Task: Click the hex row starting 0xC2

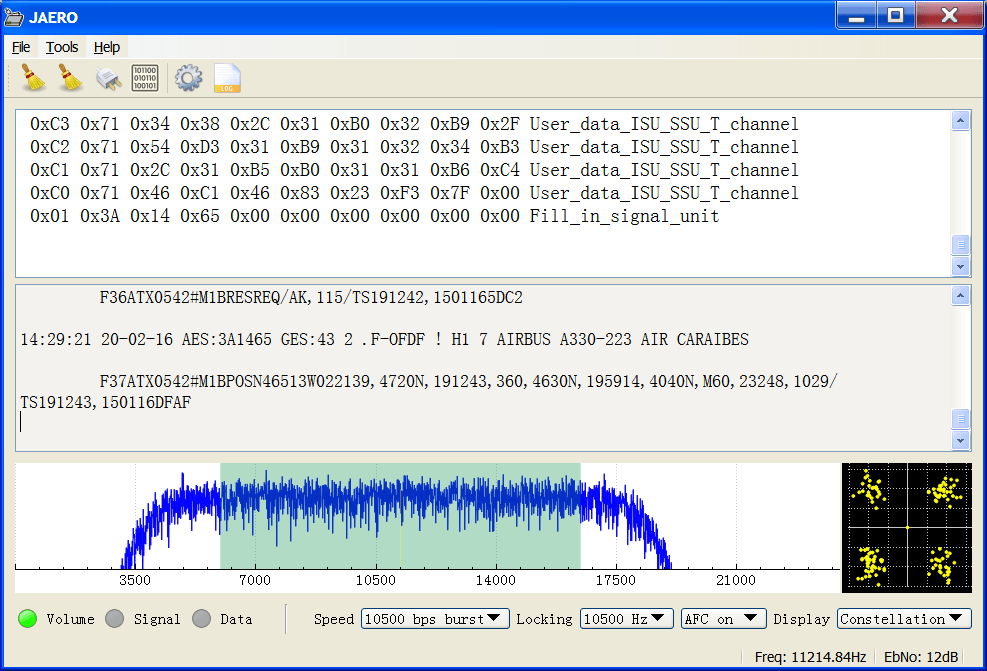Action: pos(414,147)
